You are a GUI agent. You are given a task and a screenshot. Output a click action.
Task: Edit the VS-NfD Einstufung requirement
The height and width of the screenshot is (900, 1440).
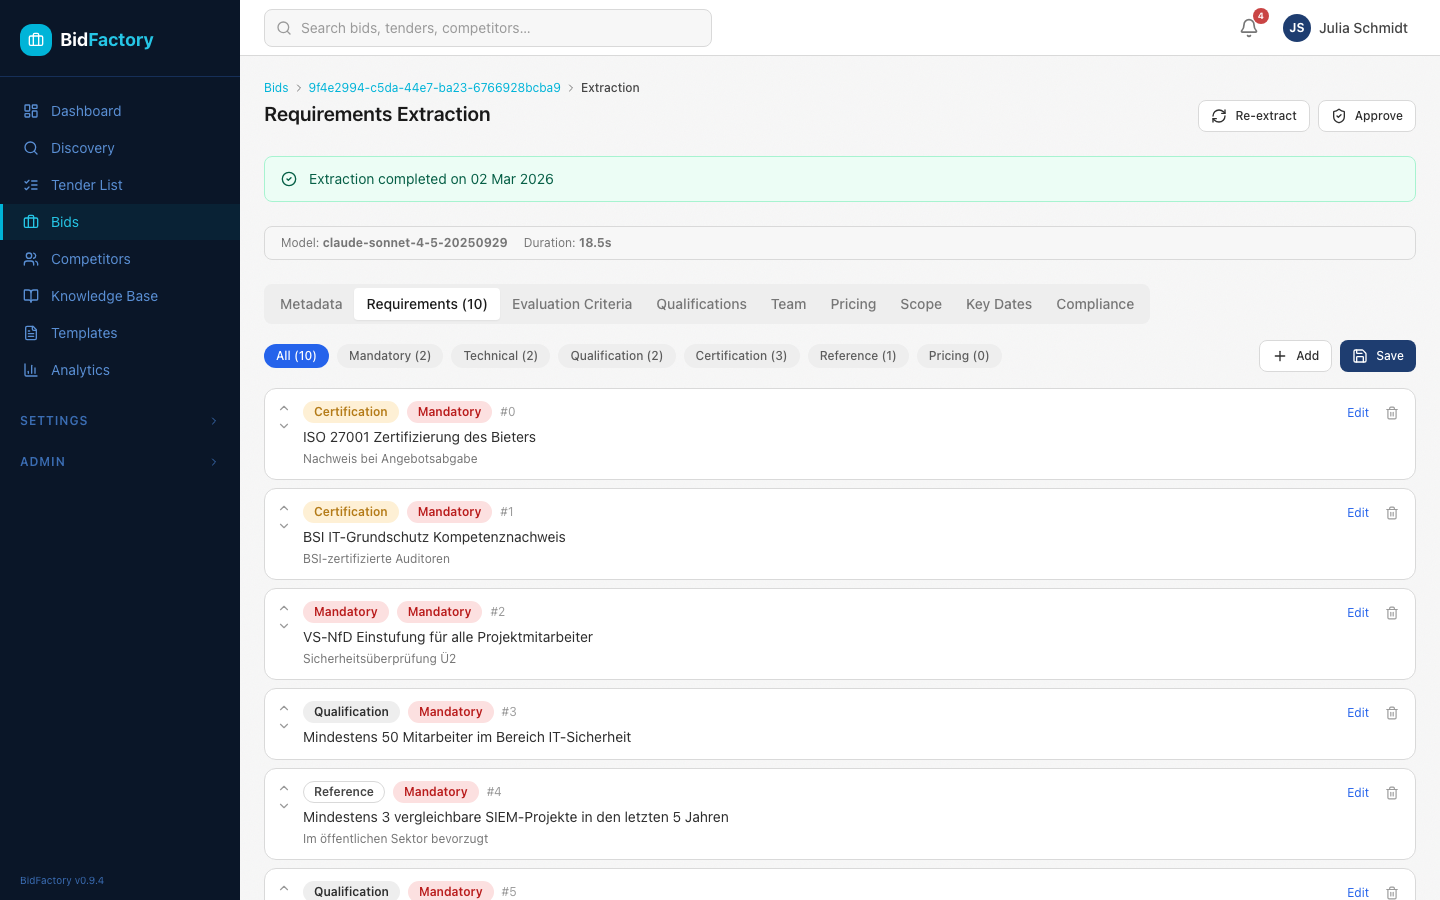[1358, 613]
